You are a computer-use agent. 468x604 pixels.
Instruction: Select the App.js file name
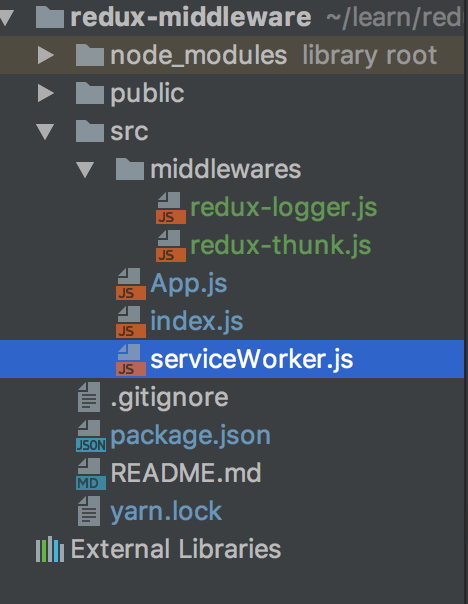189,284
